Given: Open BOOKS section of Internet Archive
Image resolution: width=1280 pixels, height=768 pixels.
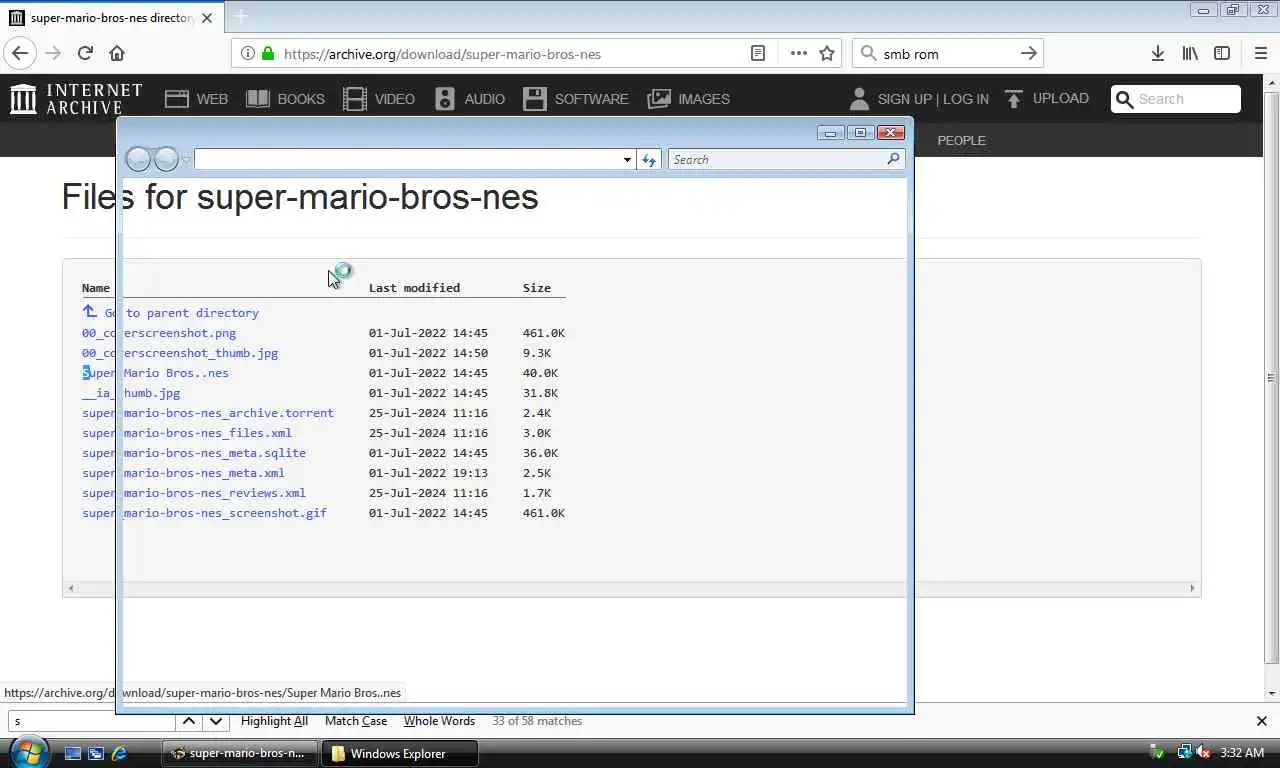Looking at the screenshot, I should pos(285,99).
